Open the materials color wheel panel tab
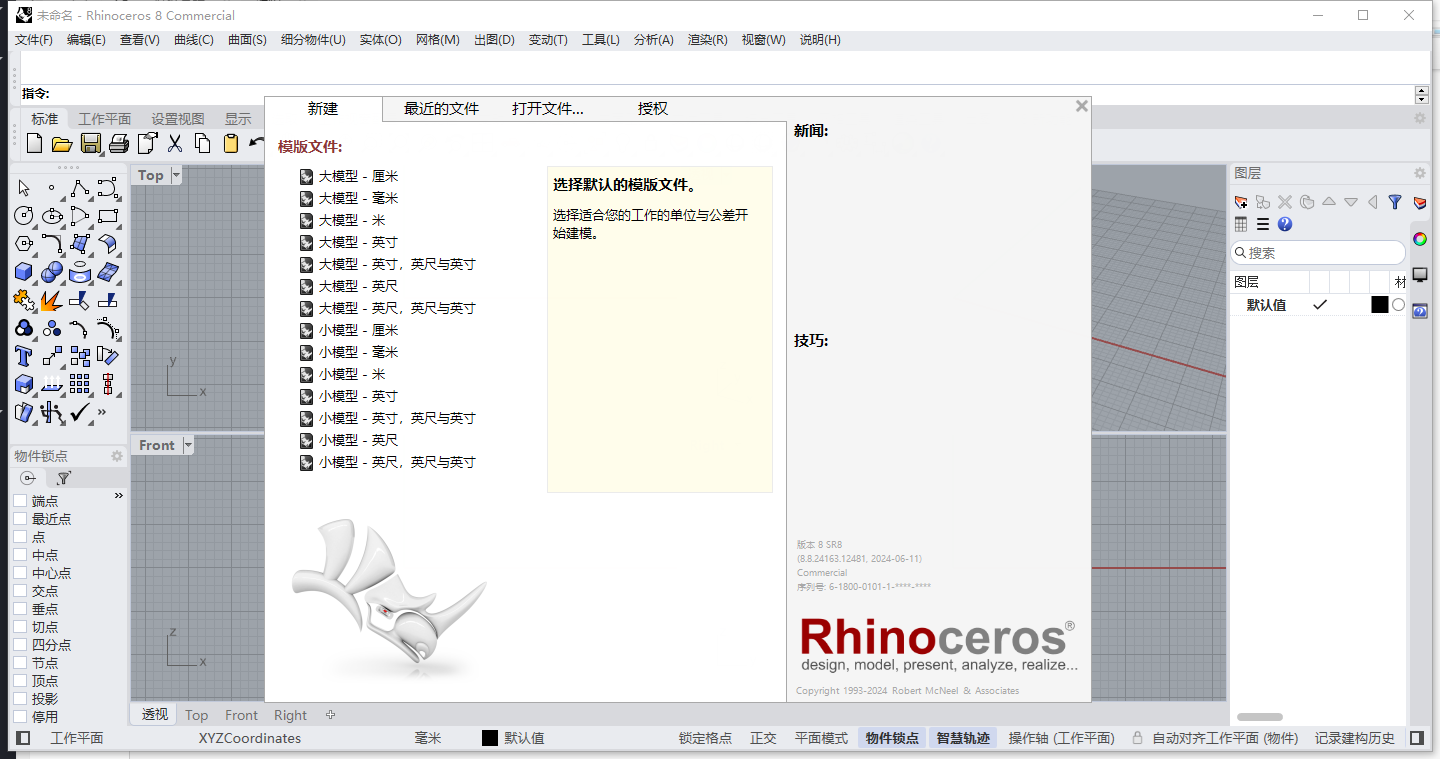1440x759 pixels. pos(1420,239)
